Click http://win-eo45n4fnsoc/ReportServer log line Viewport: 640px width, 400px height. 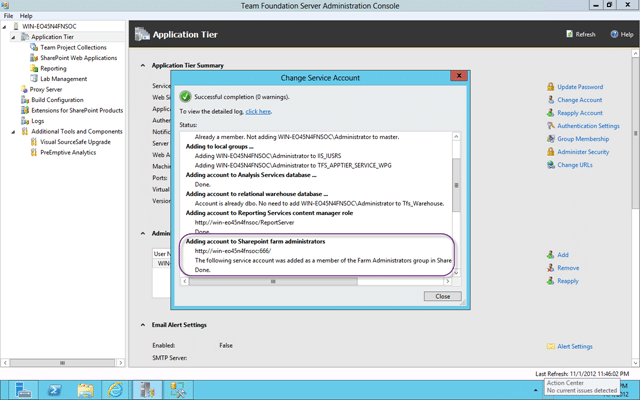click(244, 222)
